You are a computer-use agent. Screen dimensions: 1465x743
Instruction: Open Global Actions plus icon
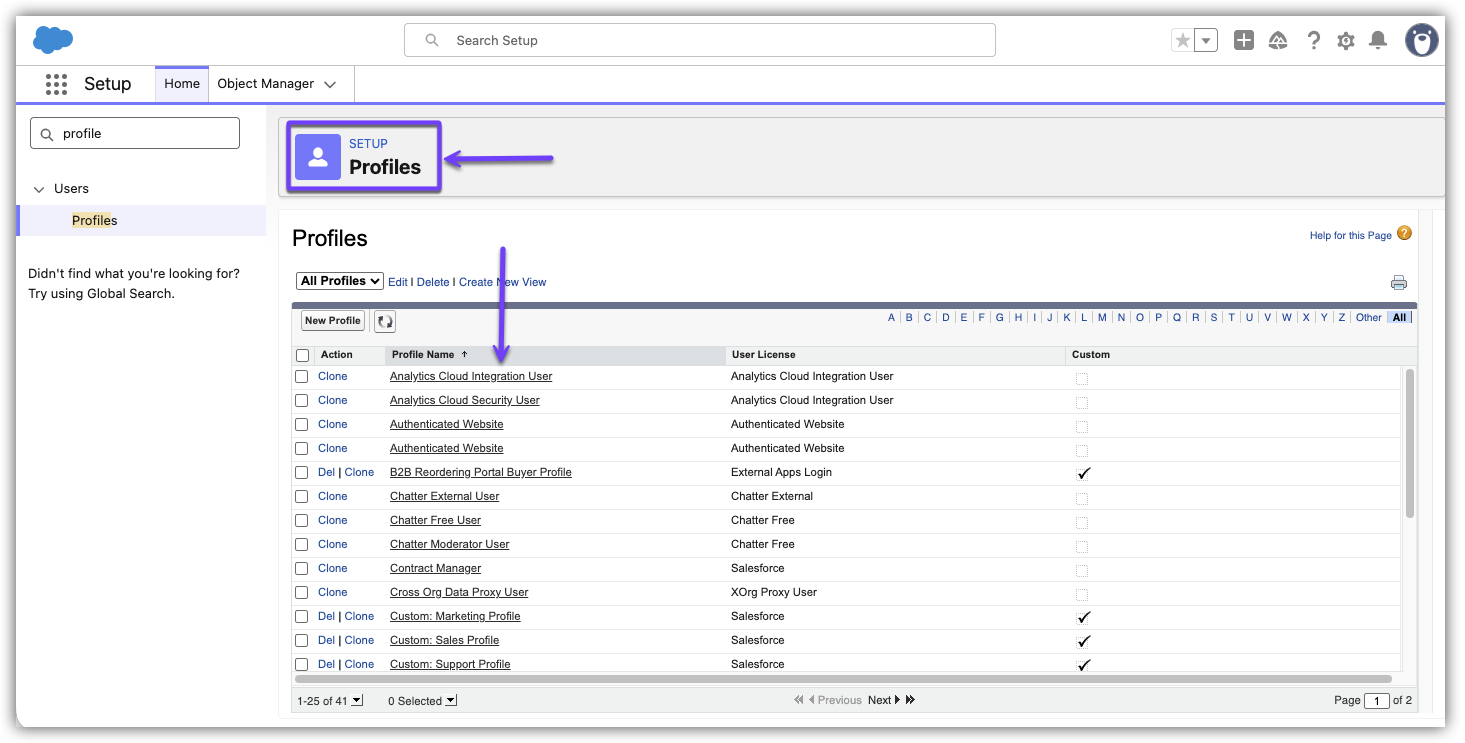(1243, 41)
